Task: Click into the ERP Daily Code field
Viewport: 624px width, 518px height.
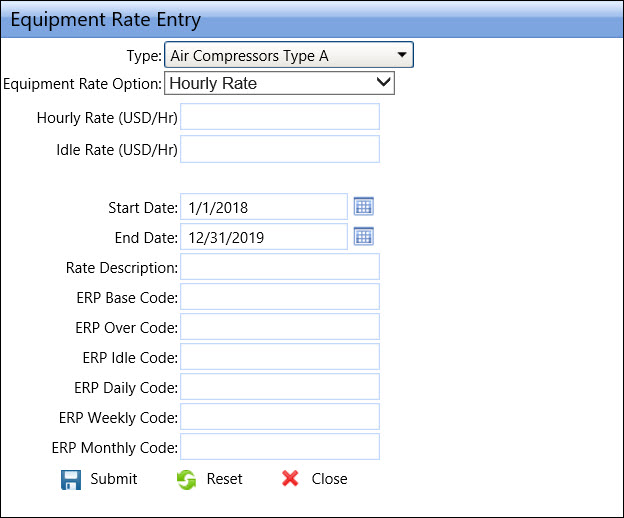Action: pyautogui.click(x=280, y=387)
